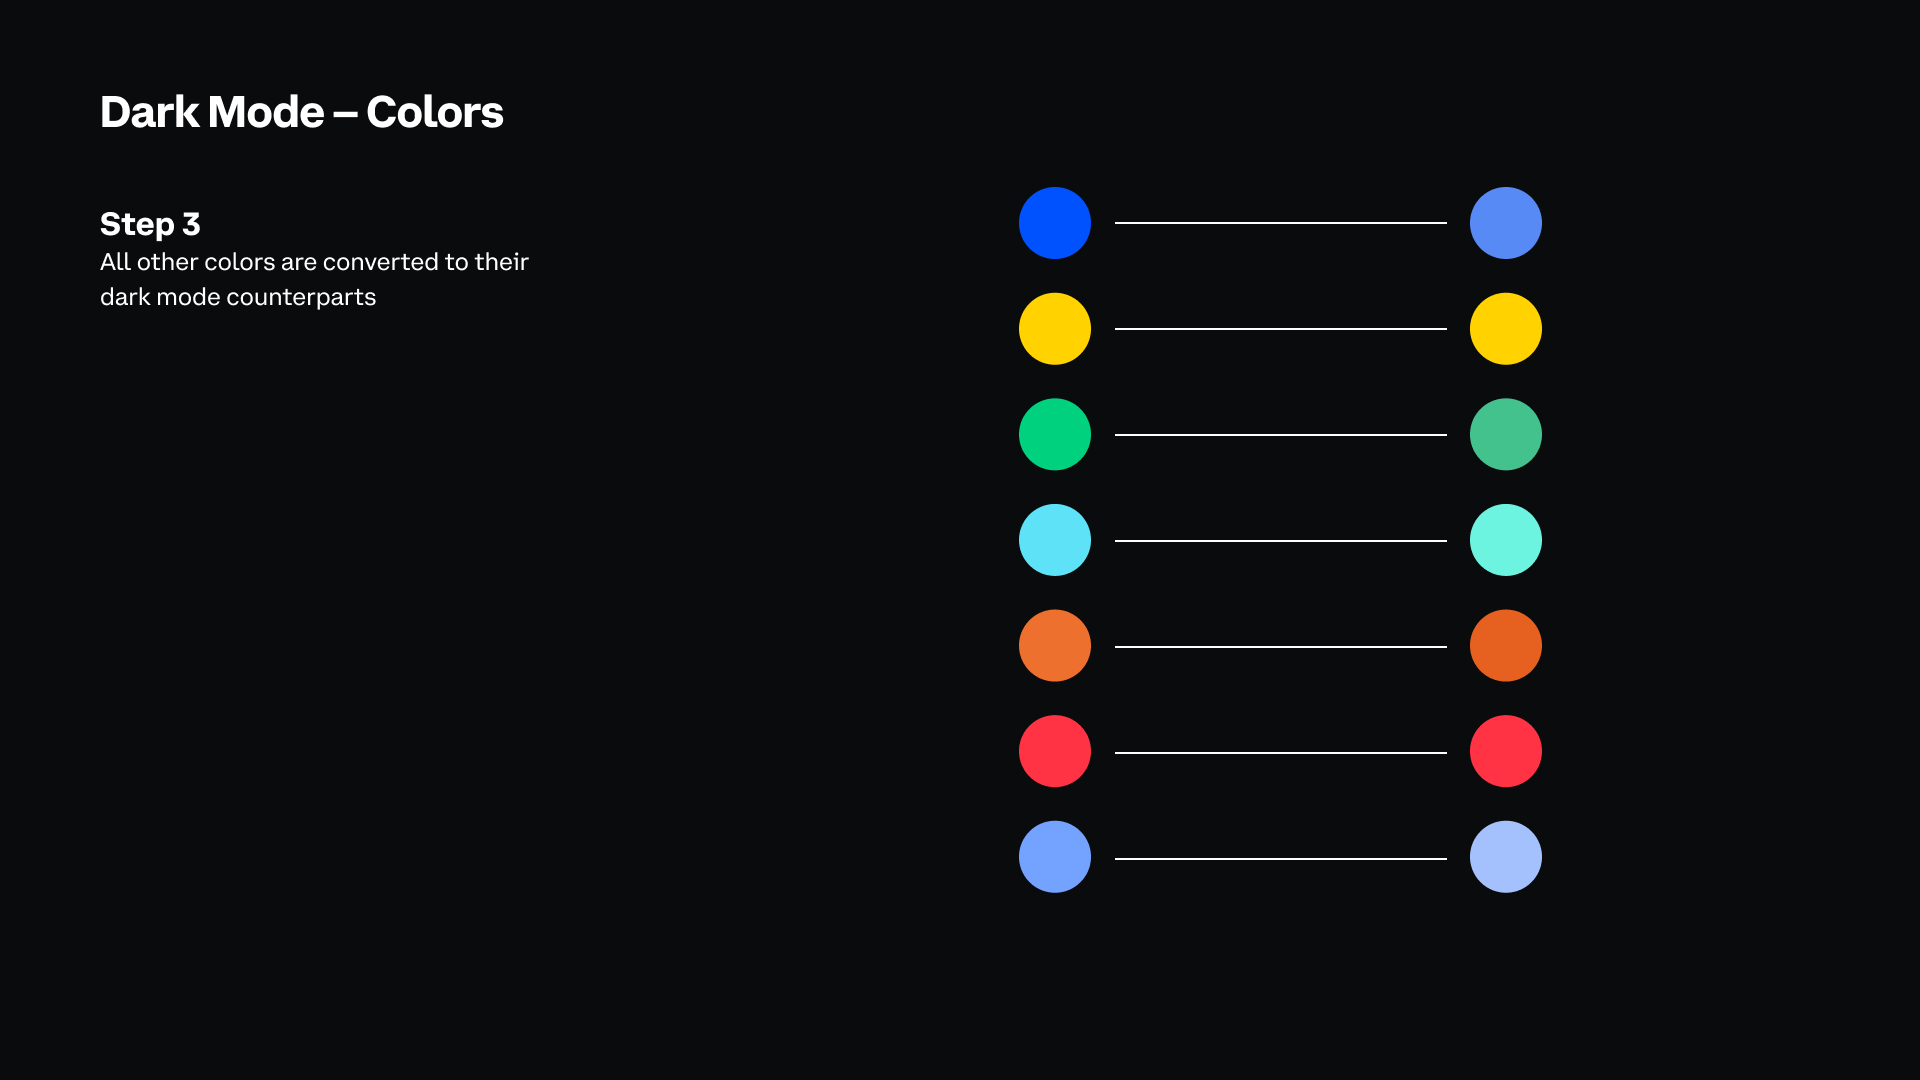Pick the red swatch in the left column

tap(1054, 751)
